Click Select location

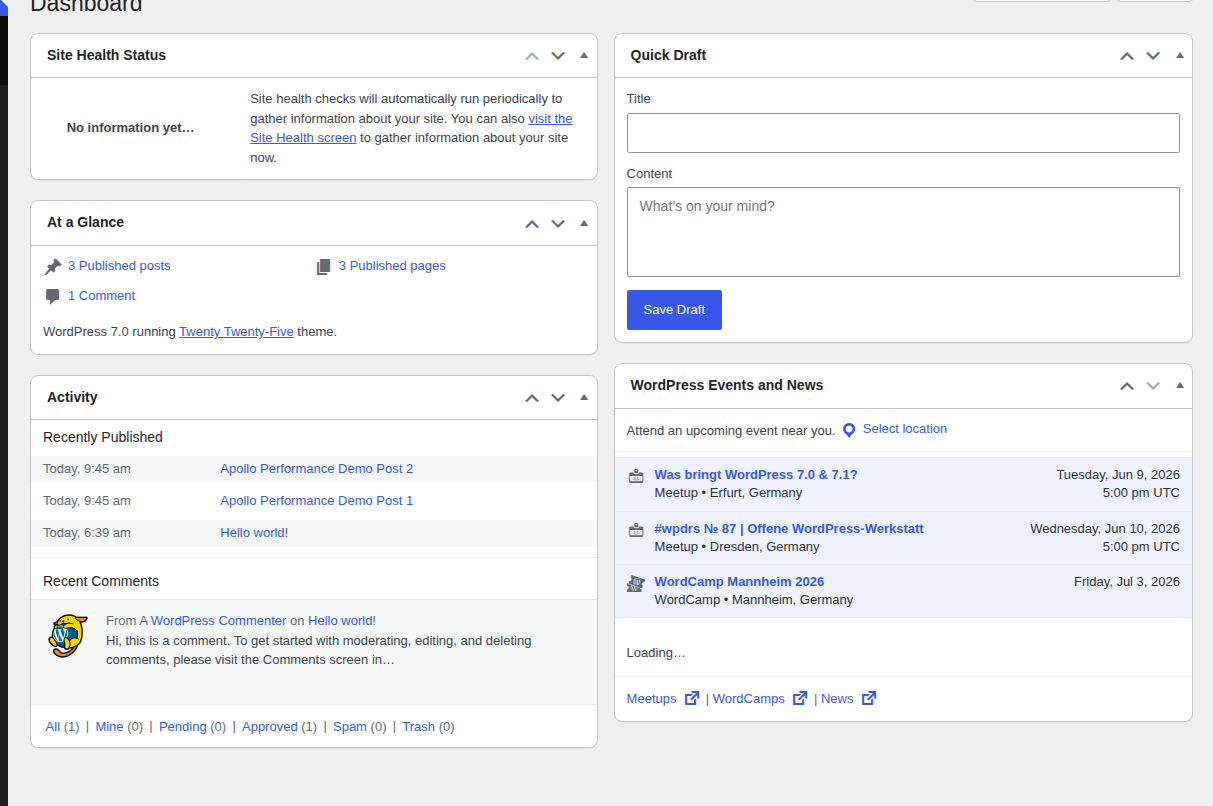(905, 429)
